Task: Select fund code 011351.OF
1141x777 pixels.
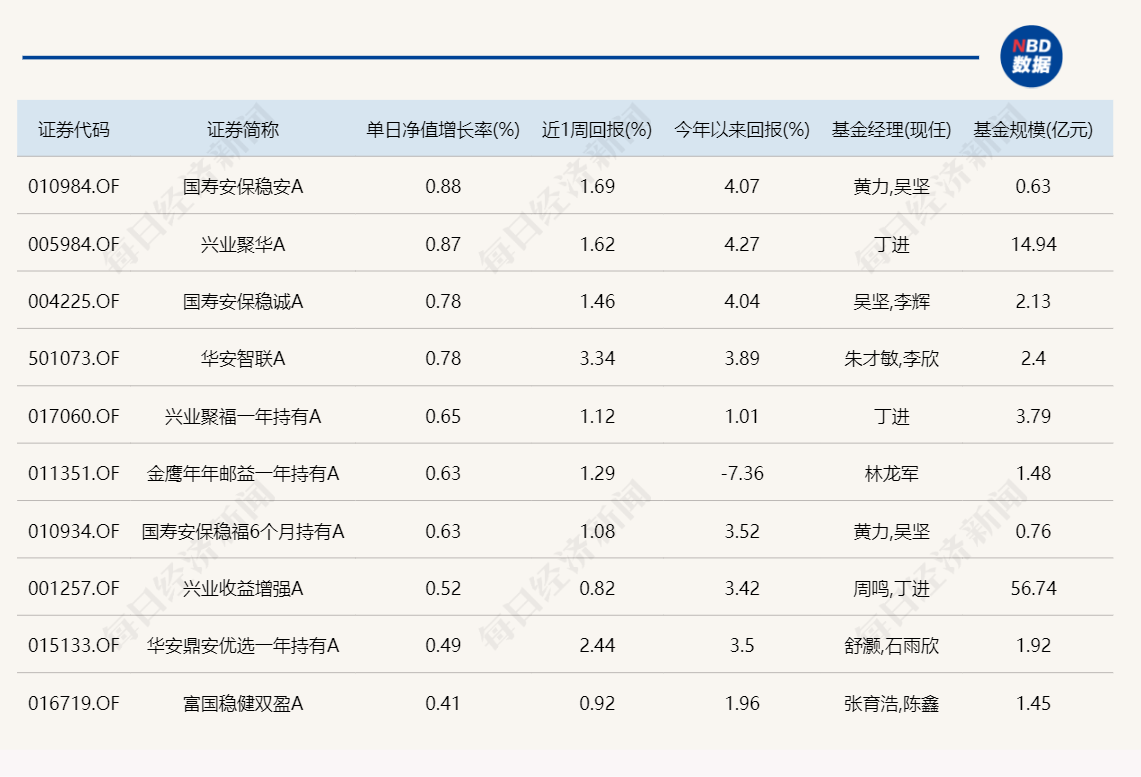Action: pyautogui.click(x=73, y=473)
